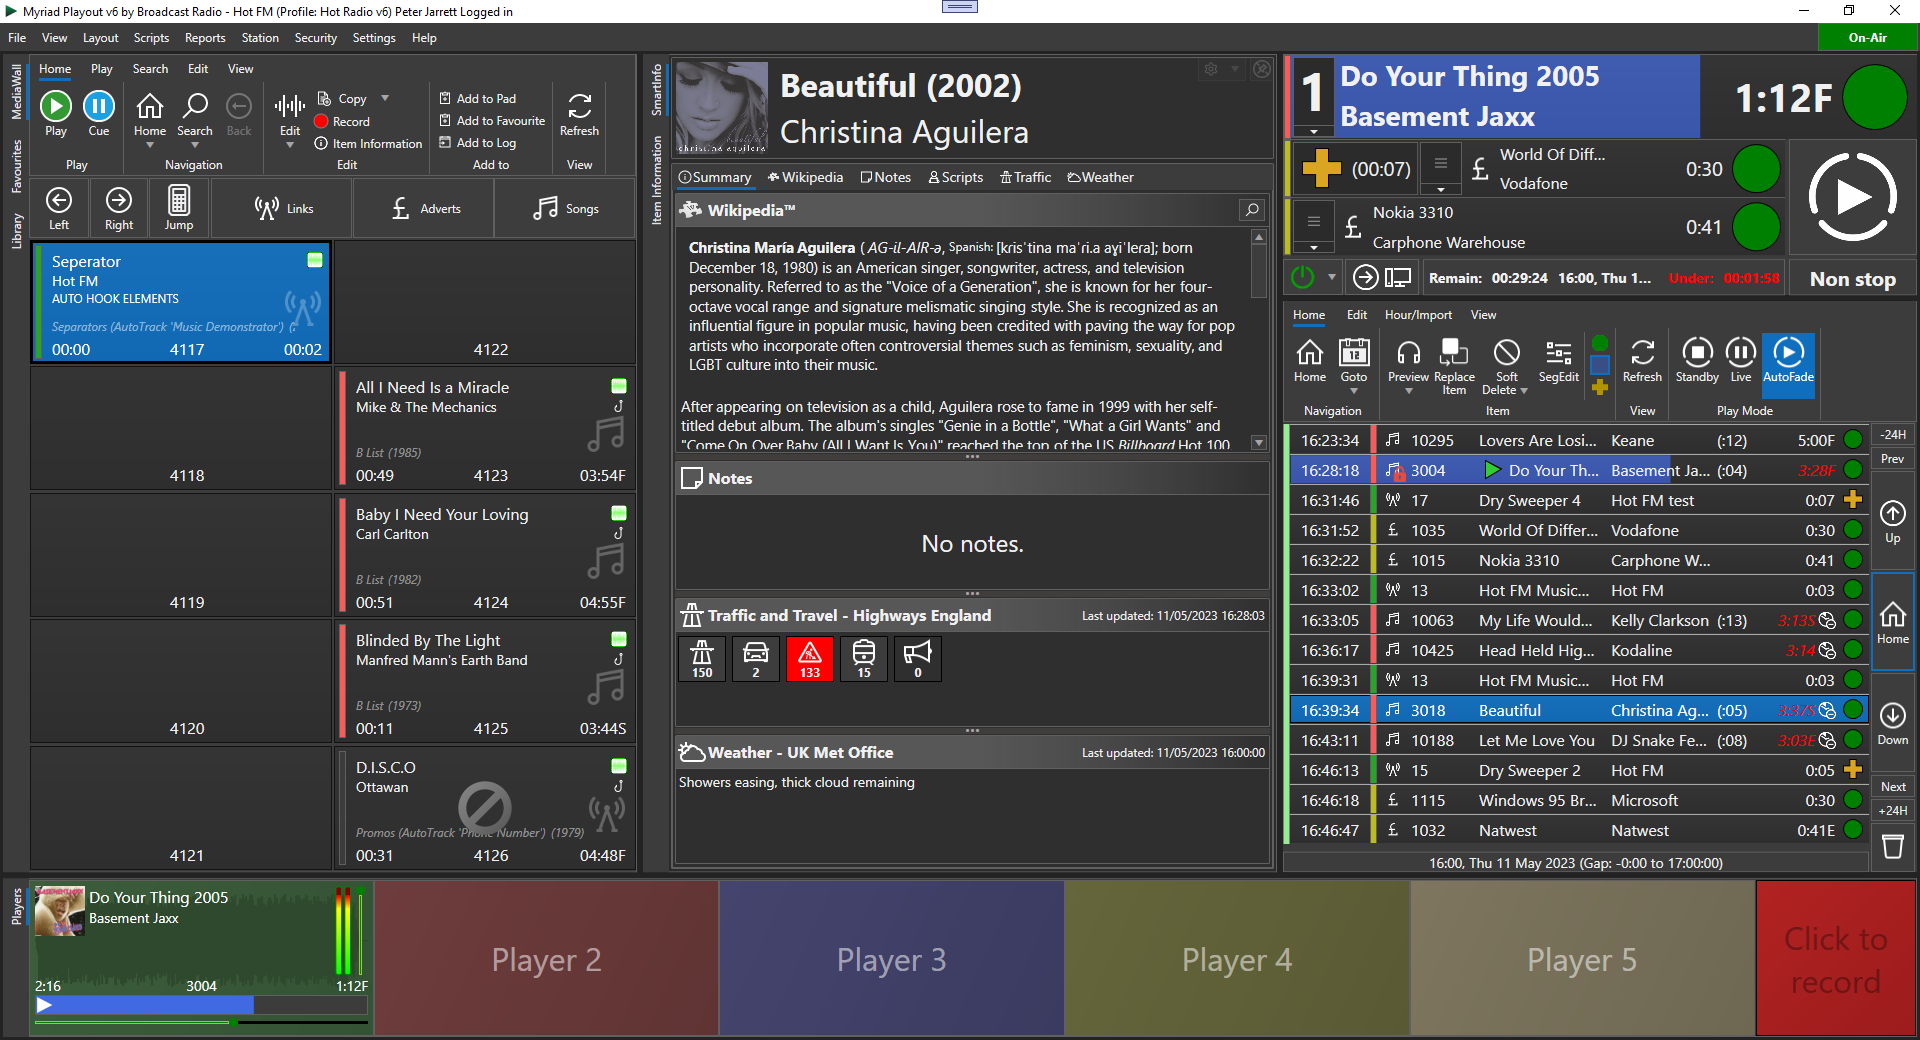Click the log ribbon Refresh icon
The image size is (1920, 1040).
click(x=1642, y=352)
